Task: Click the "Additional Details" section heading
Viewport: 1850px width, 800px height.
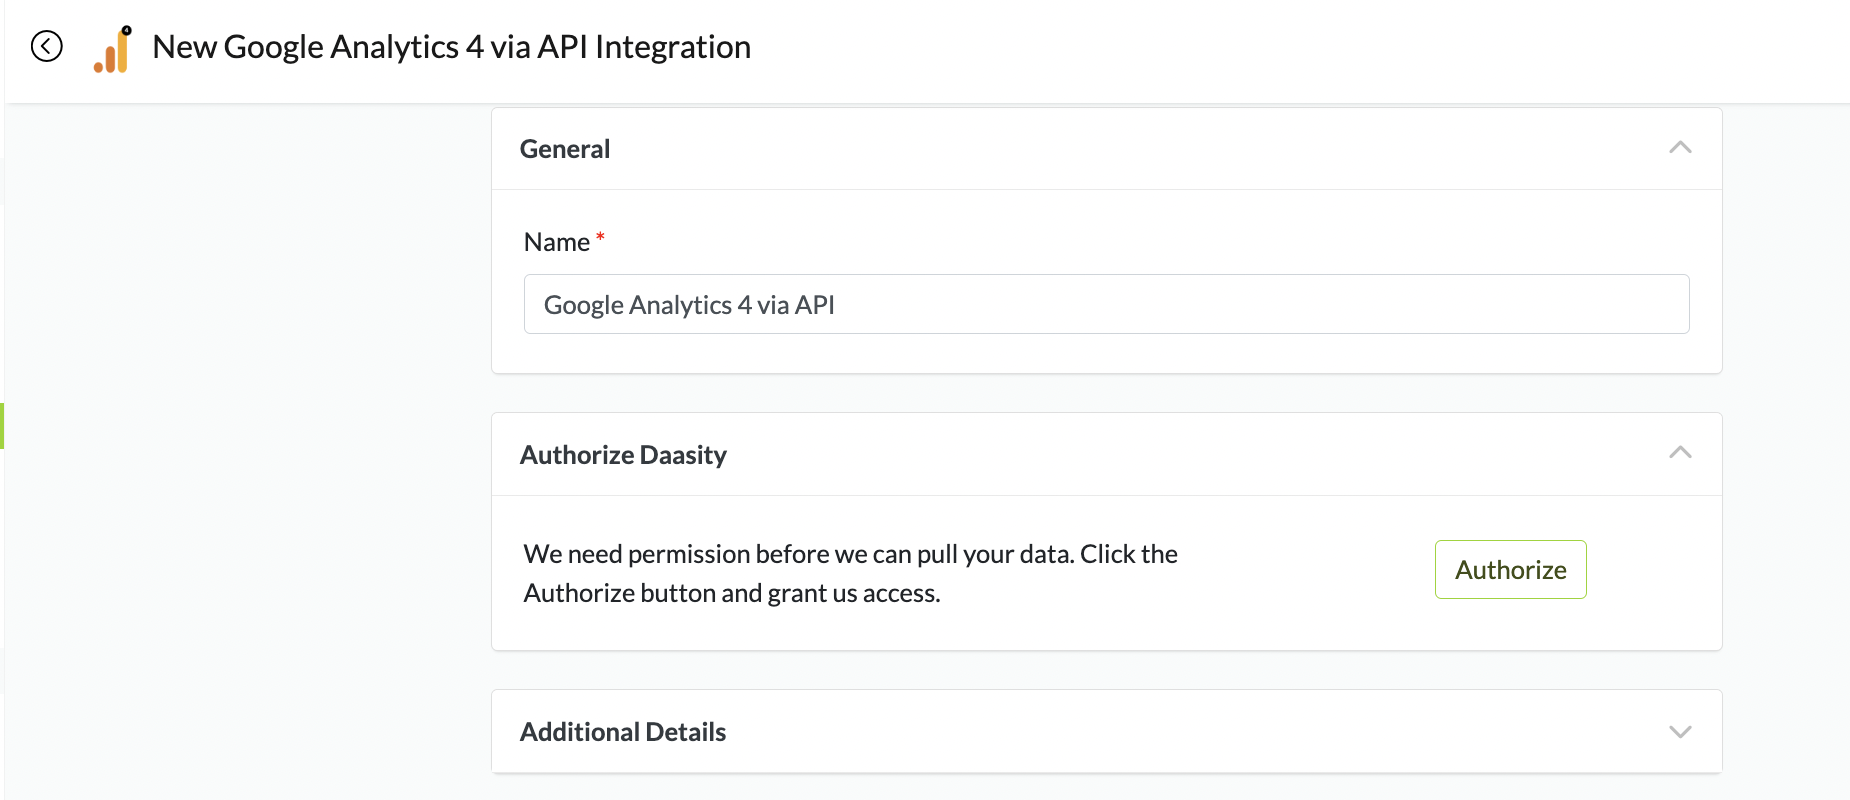Action: tap(623, 732)
